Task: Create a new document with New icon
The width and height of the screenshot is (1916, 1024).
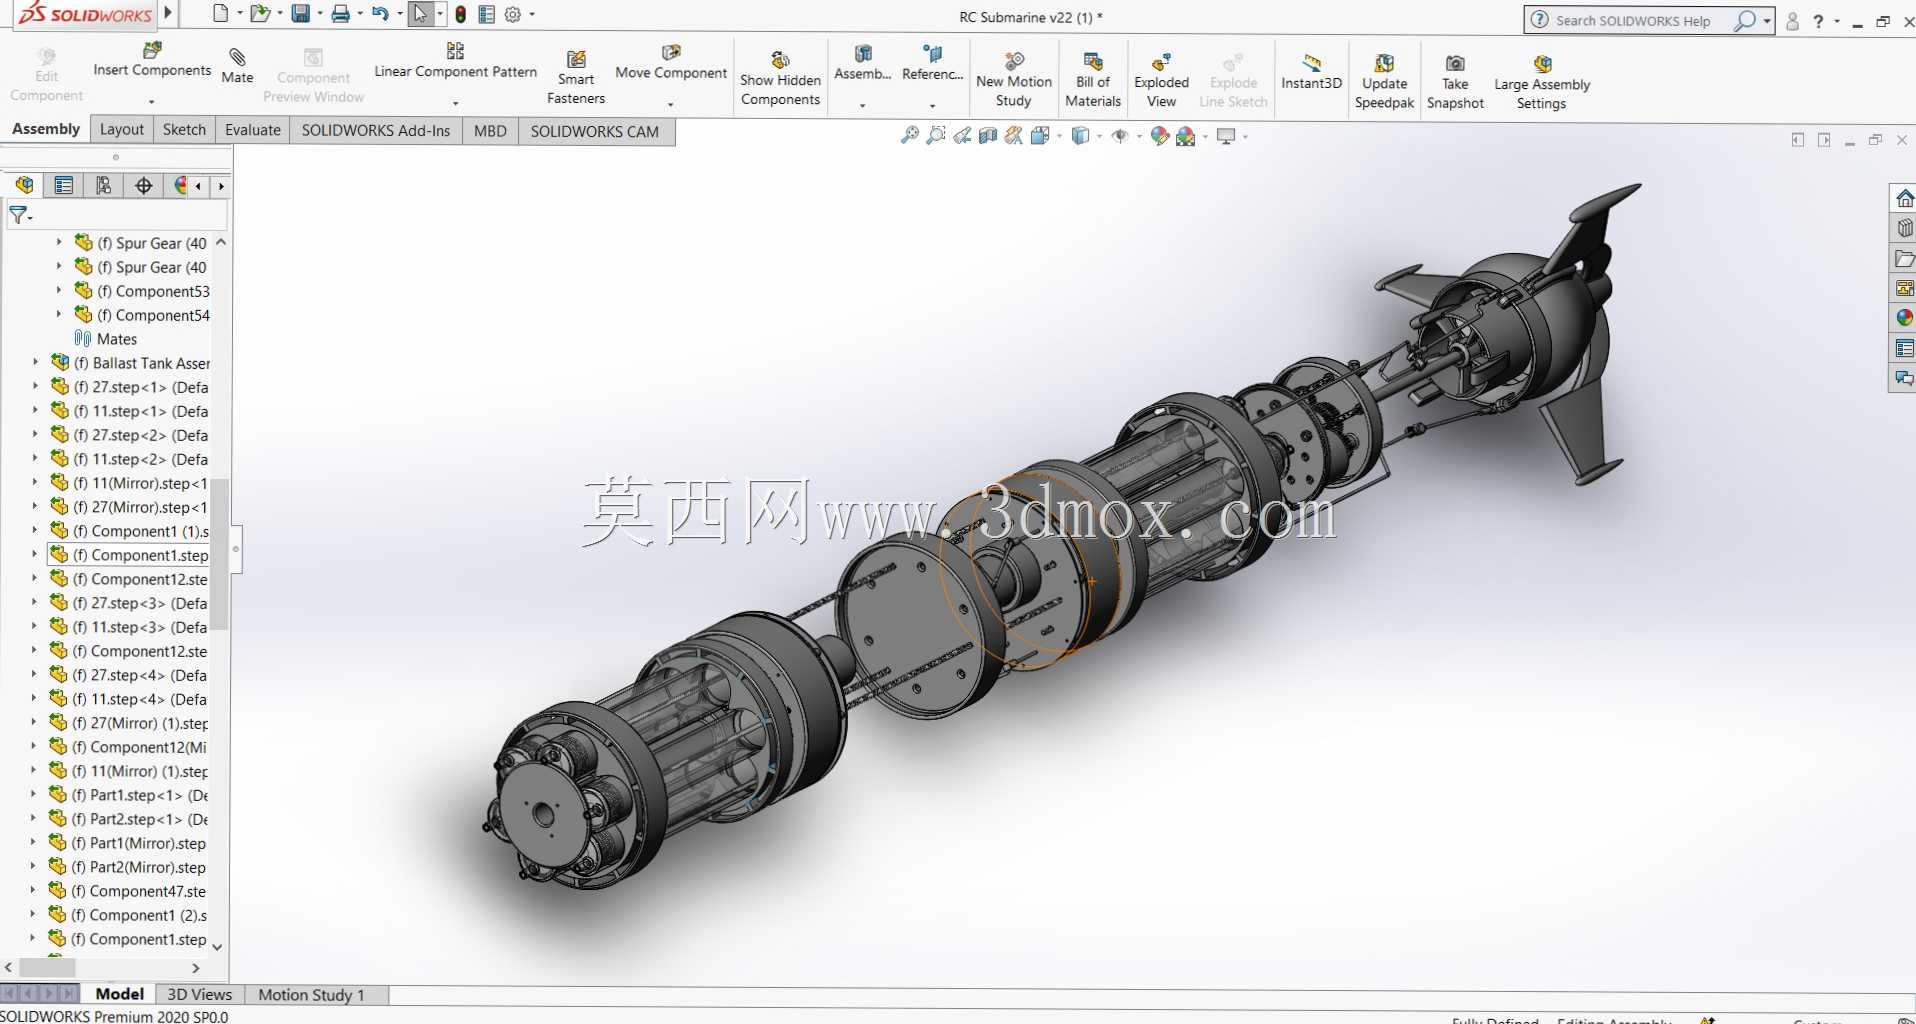Action: point(221,14)
